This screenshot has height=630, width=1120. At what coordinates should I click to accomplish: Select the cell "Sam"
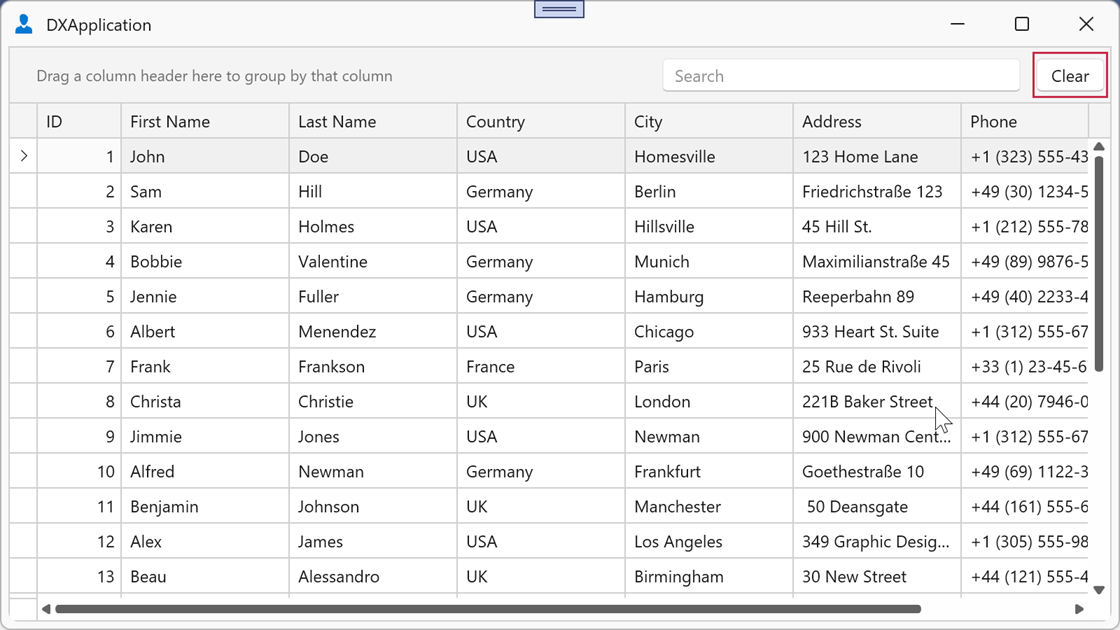(x=205, y=191)
